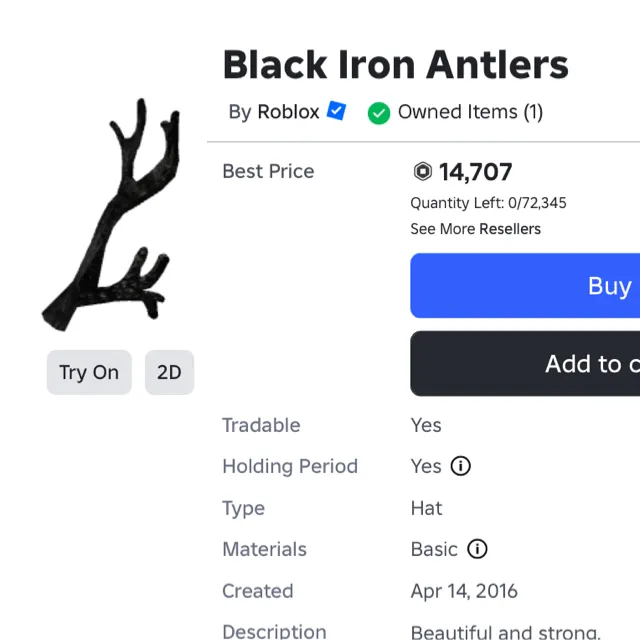This screenshot has height=640, width=640.
Task: Click the Hat type value
Action: pos(426,508)
